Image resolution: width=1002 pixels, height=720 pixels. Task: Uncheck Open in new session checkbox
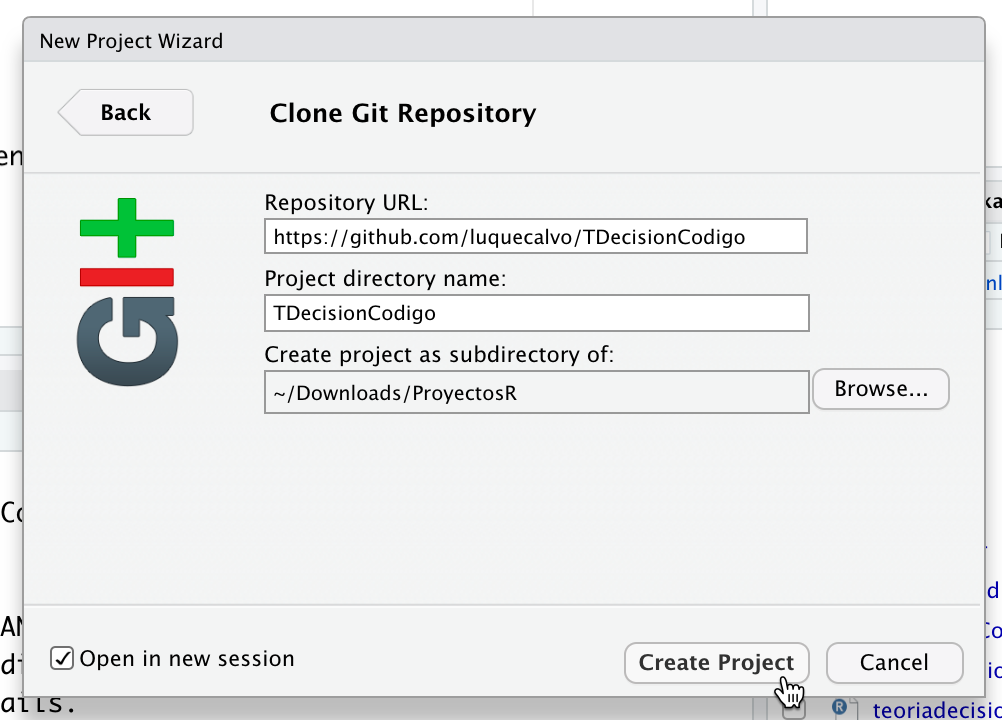point(63,658)
